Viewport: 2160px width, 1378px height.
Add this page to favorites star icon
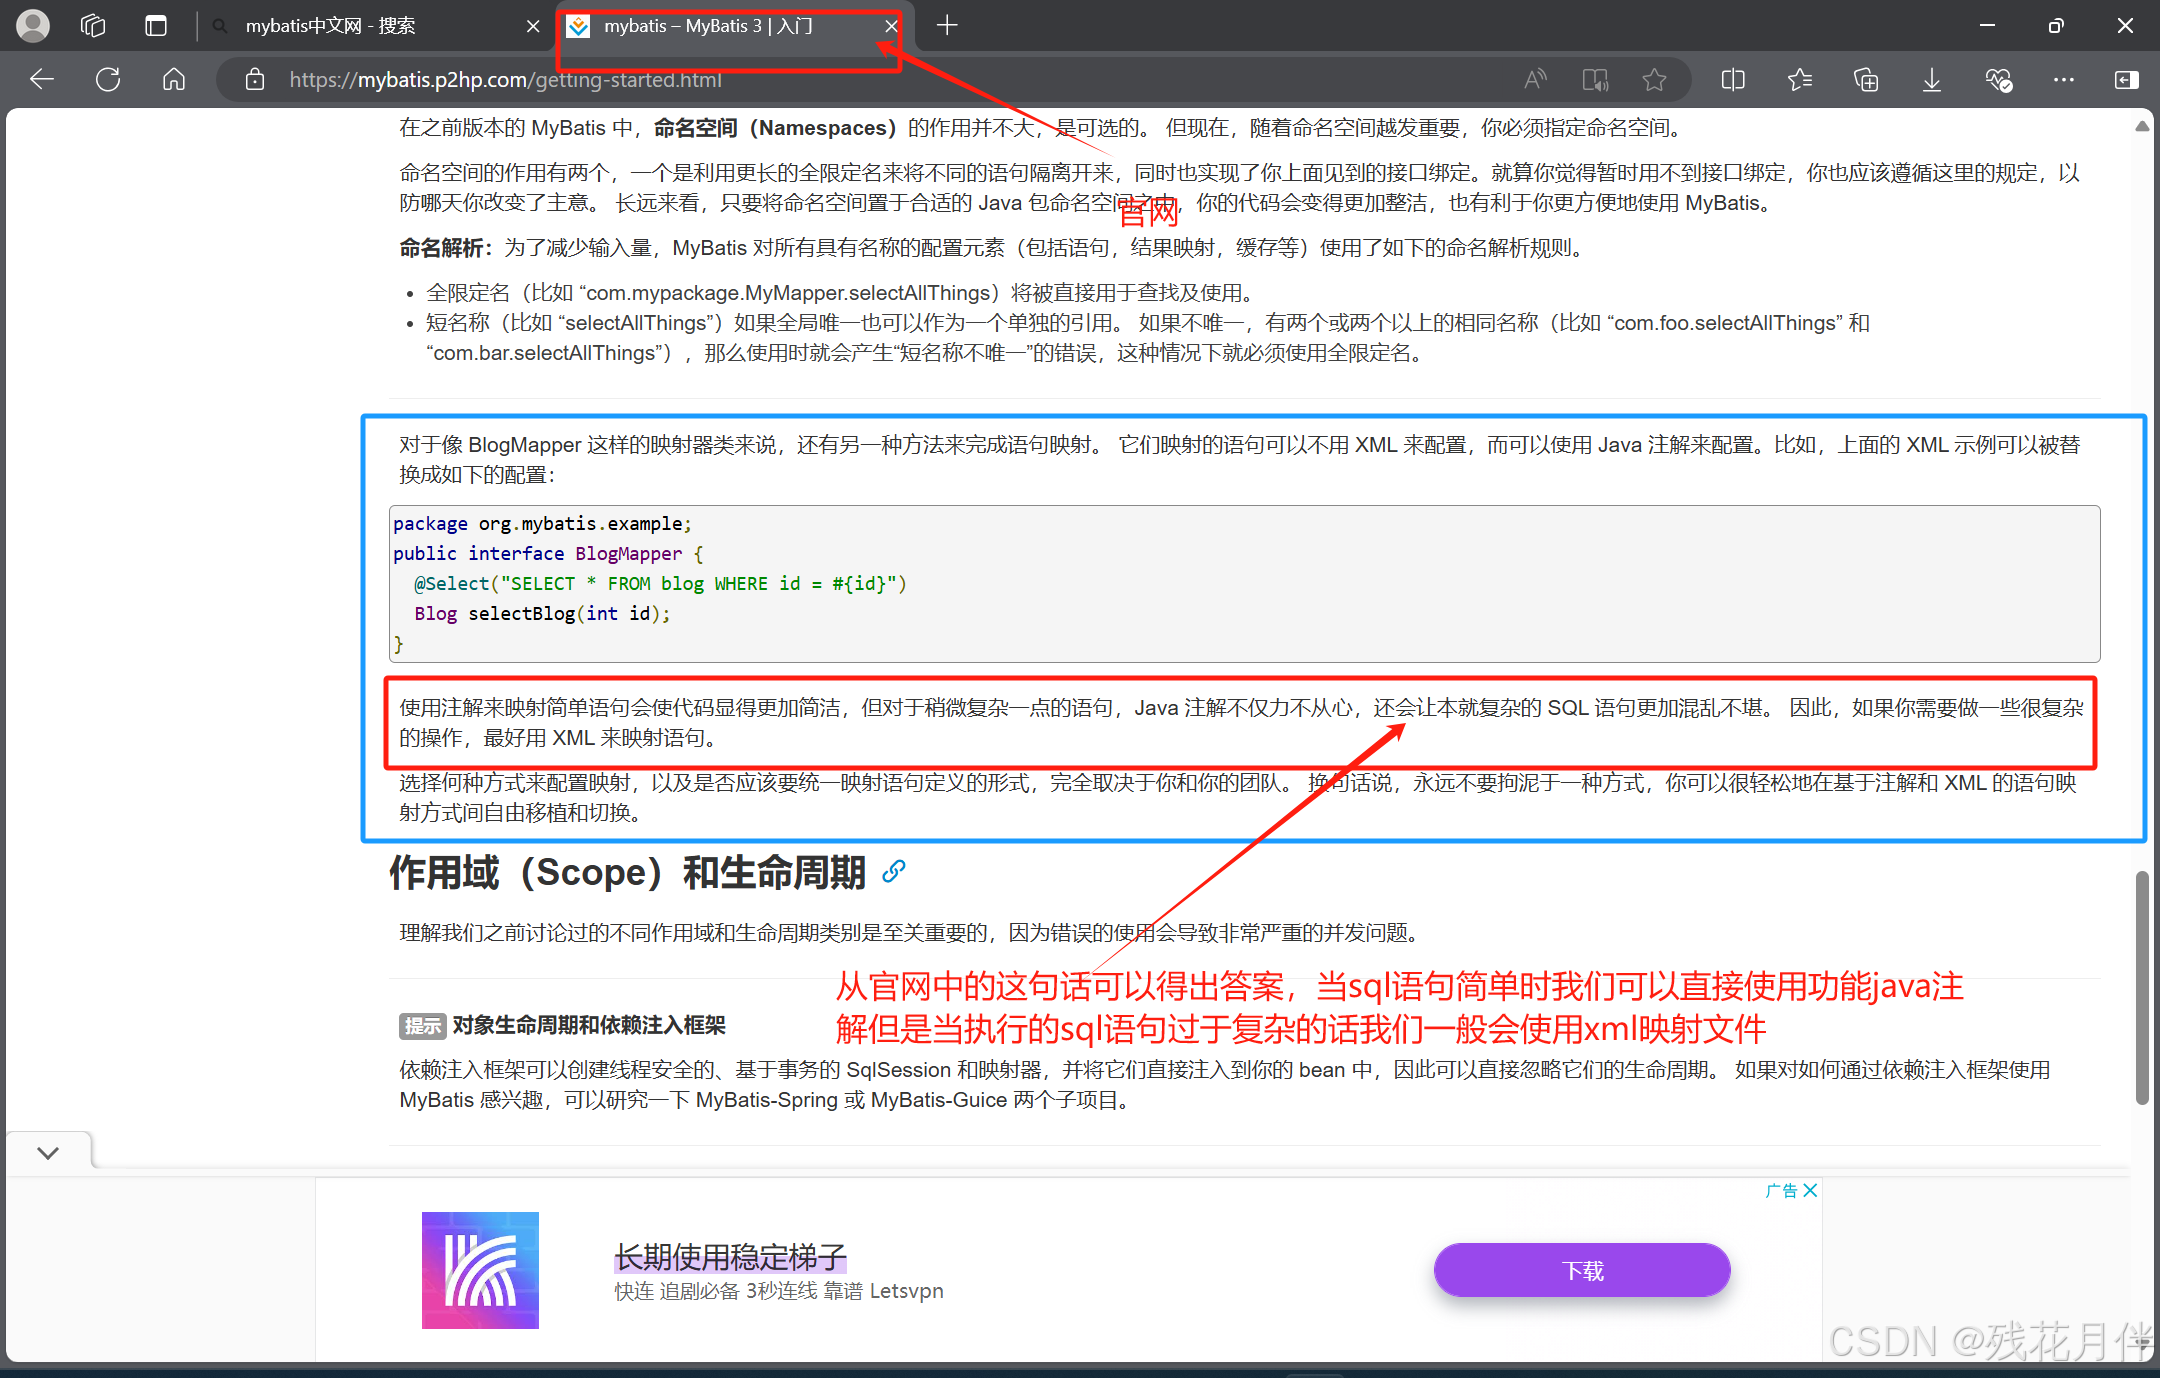[x=1655, y=79]
